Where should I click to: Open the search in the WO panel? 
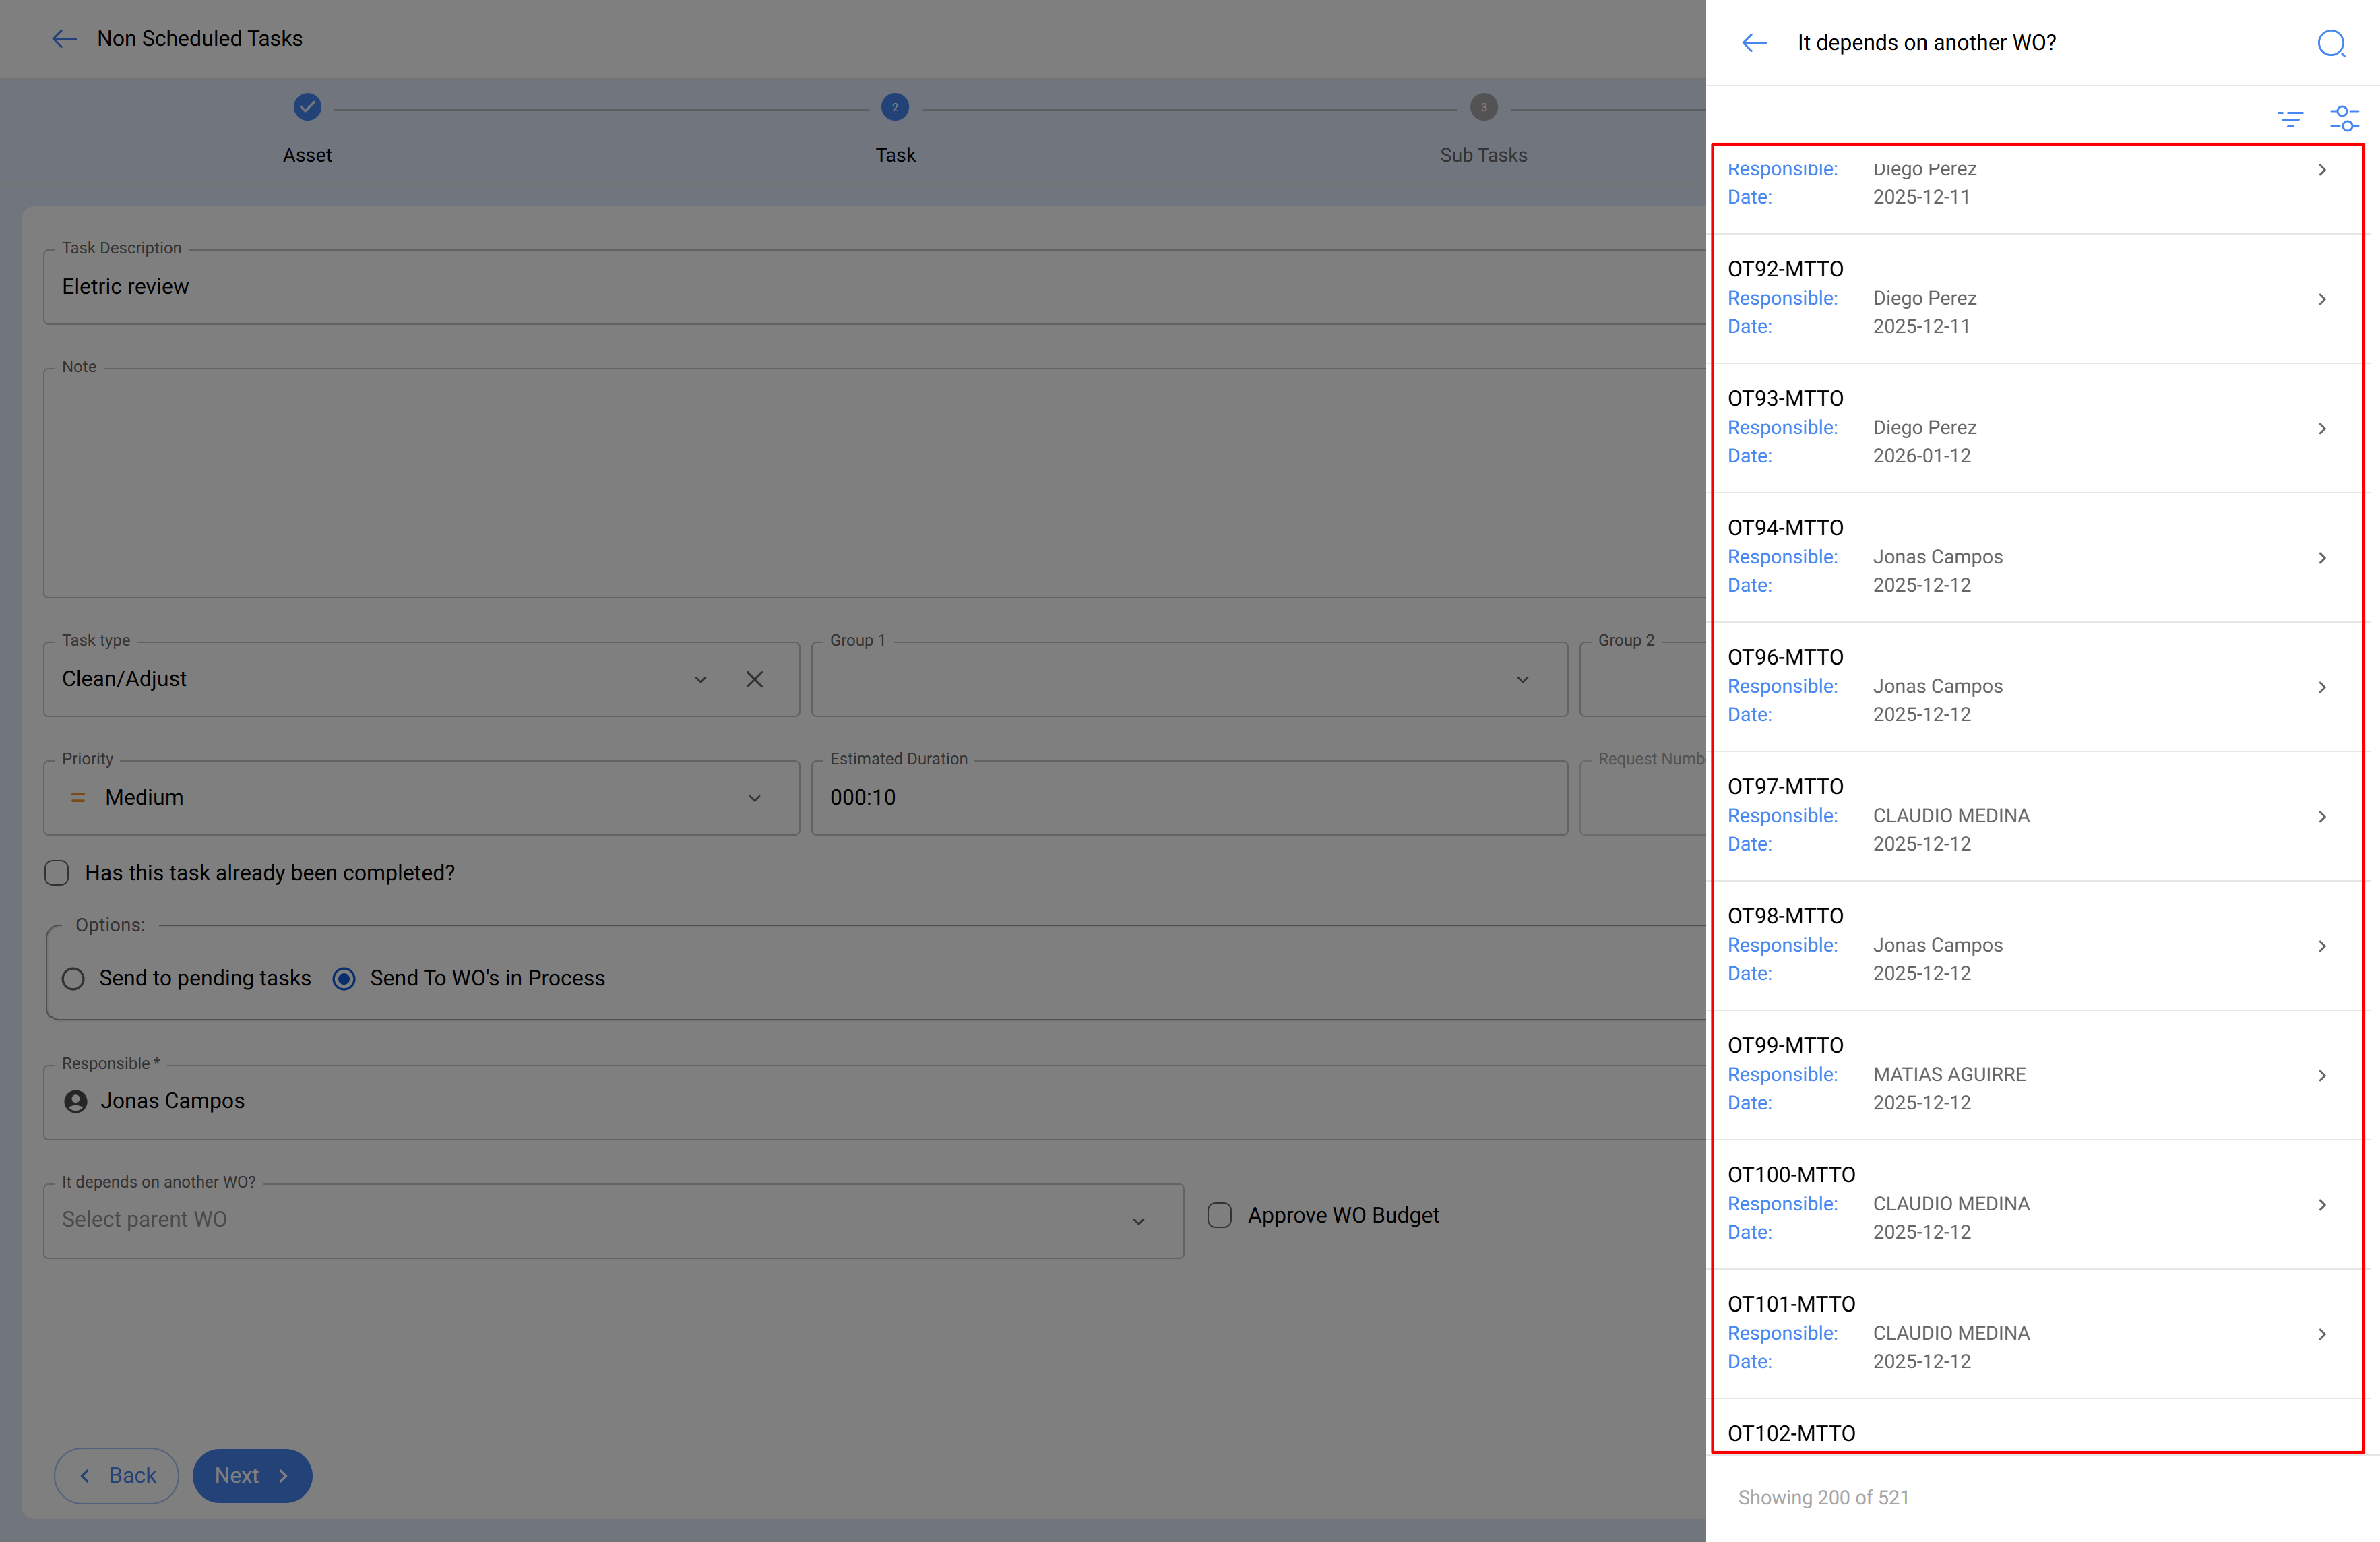point(2332,44)
